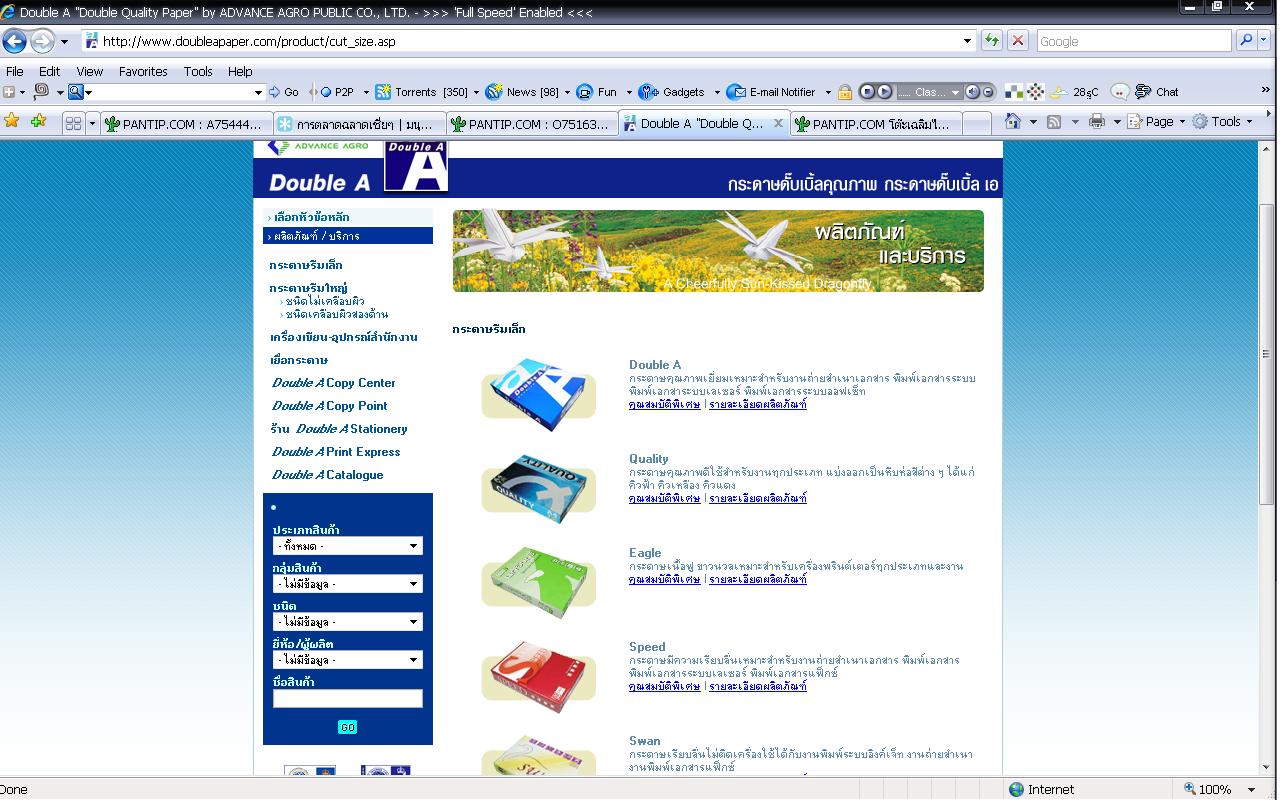Click the Stop loading red X icon

click(1018, 41)
